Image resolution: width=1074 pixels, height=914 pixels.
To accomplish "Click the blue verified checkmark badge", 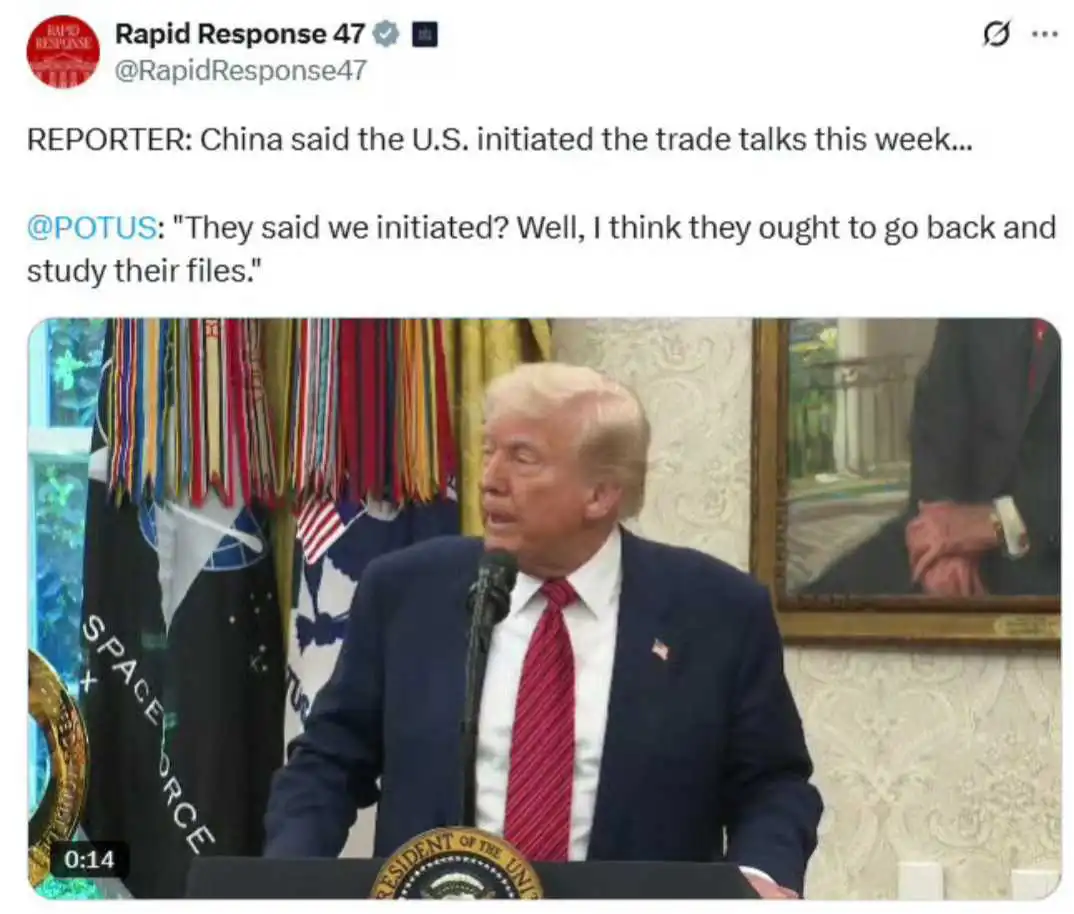I will click(x=387, y=34).
